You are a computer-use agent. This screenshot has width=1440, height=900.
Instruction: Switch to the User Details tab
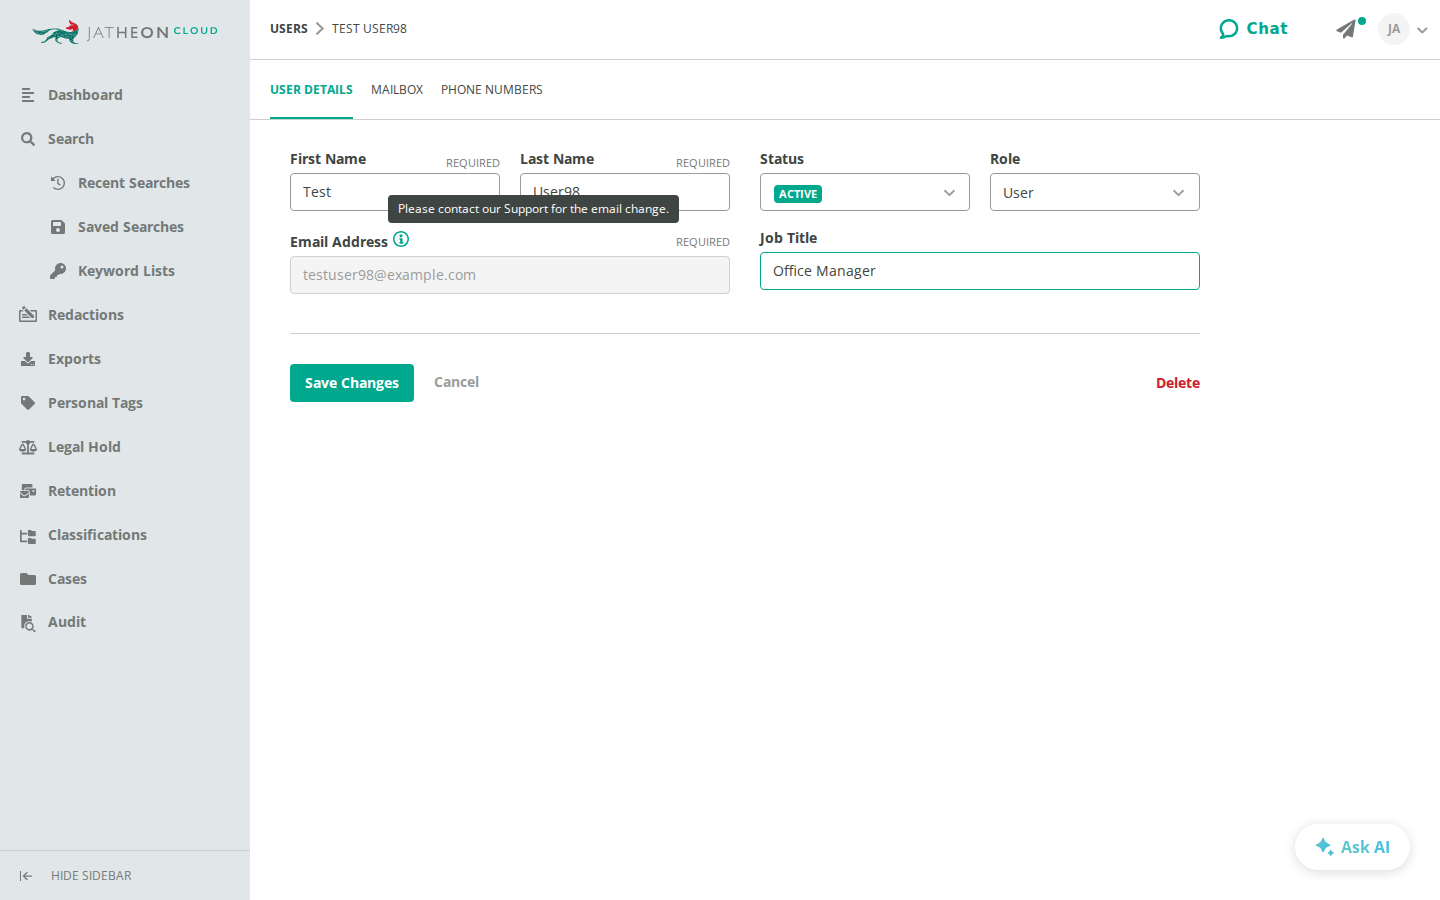point(311,90)
